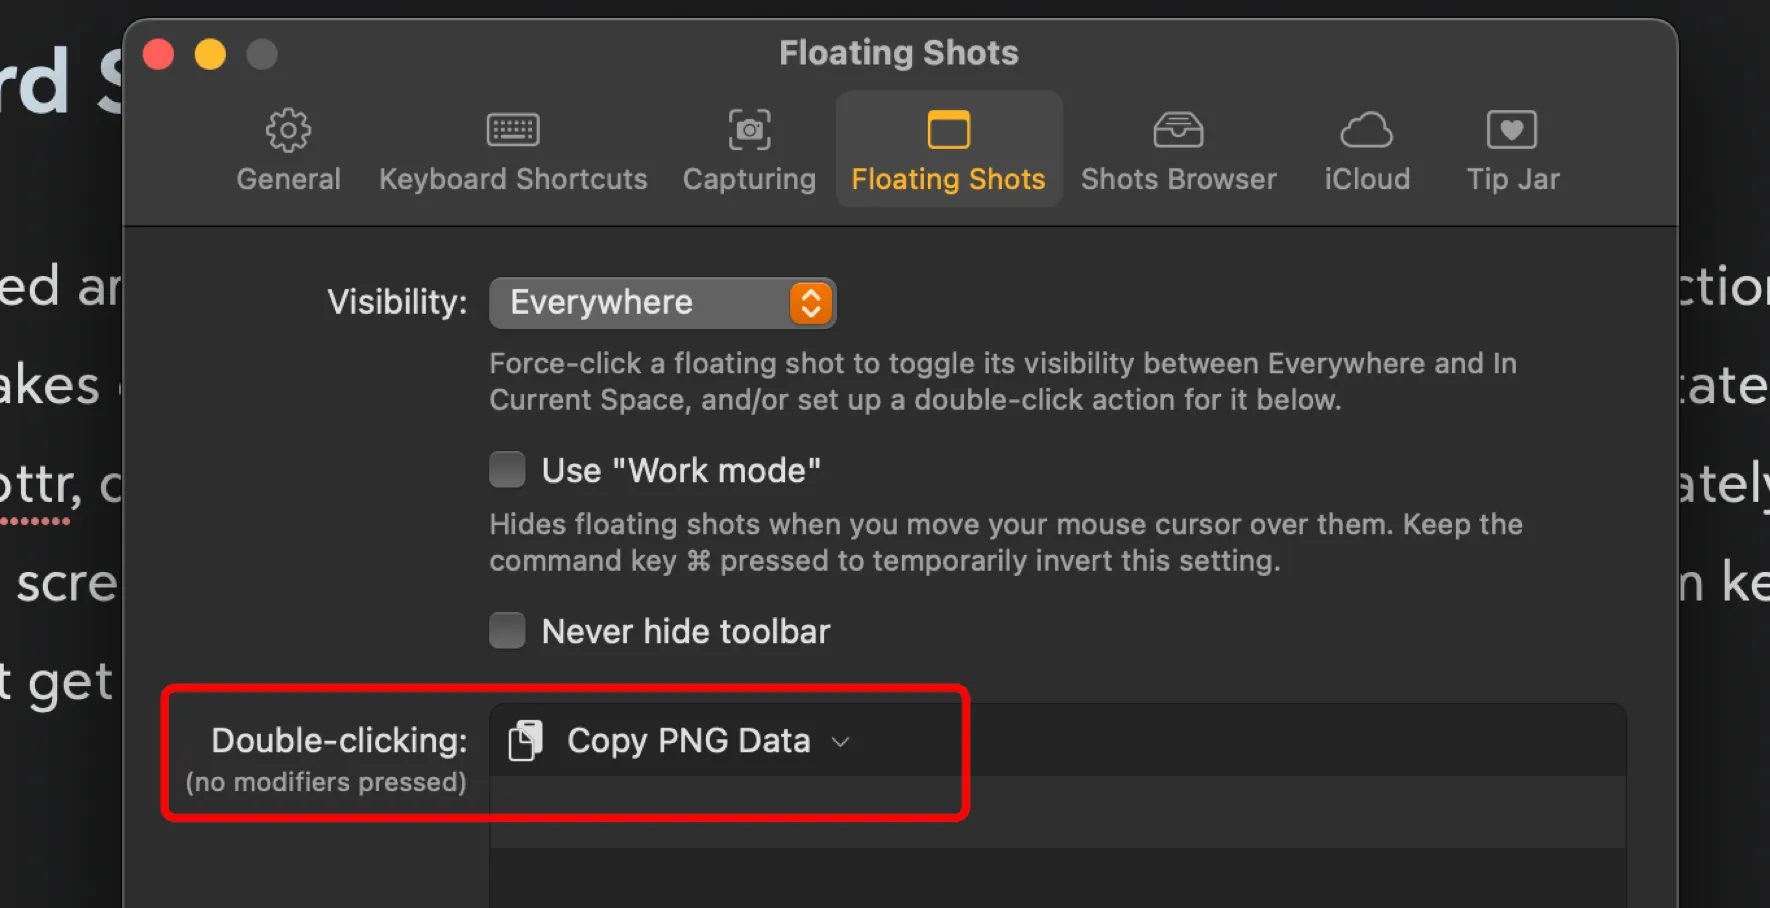Switch to the iCloud tab
1770x908 pixels.
coord(1366,150)
